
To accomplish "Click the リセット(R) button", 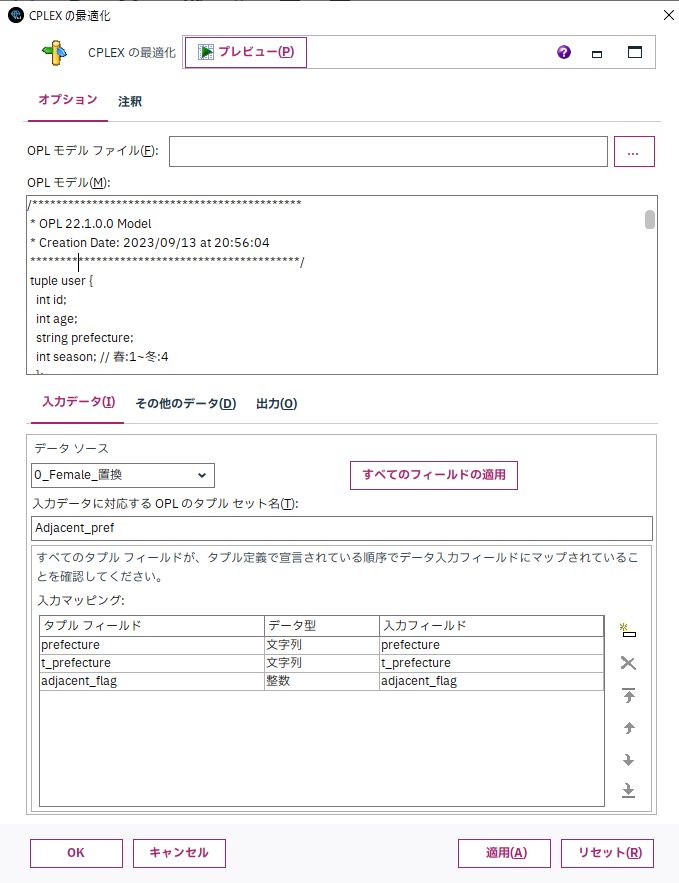I will click(607, 853).
